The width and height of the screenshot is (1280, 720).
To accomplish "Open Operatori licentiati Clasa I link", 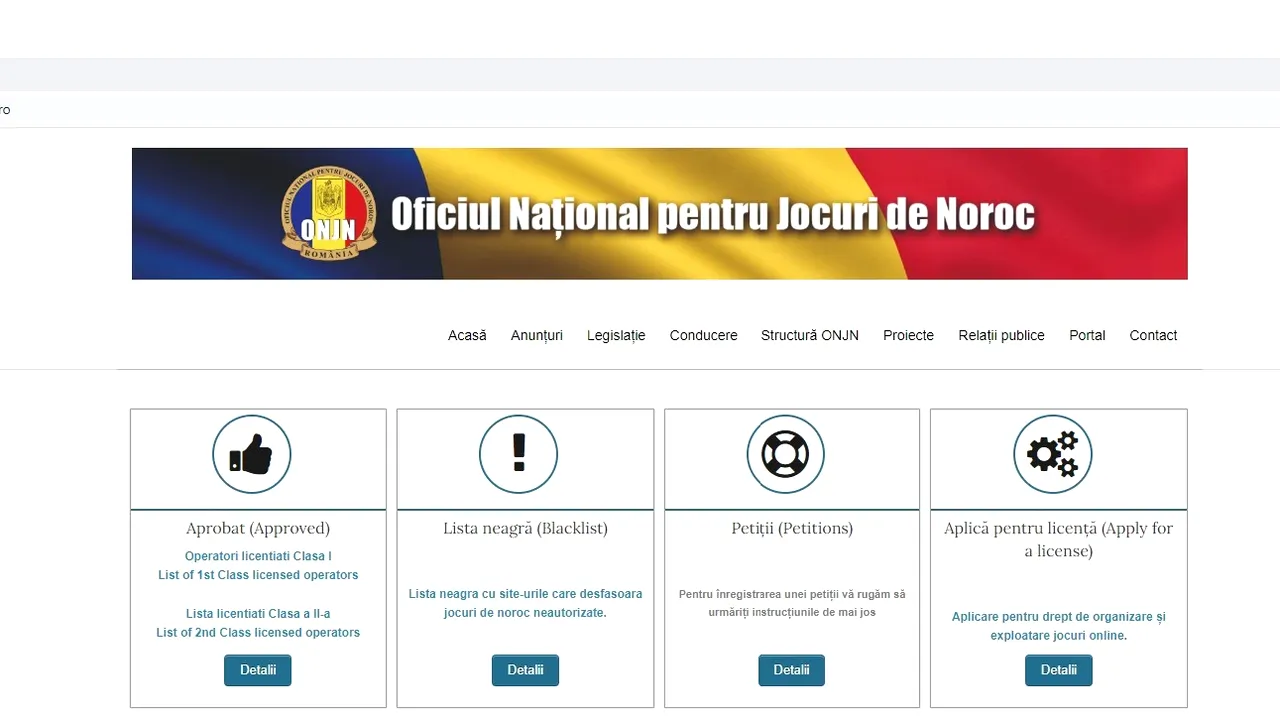I will pyautogui.click(x=258, y=556).
